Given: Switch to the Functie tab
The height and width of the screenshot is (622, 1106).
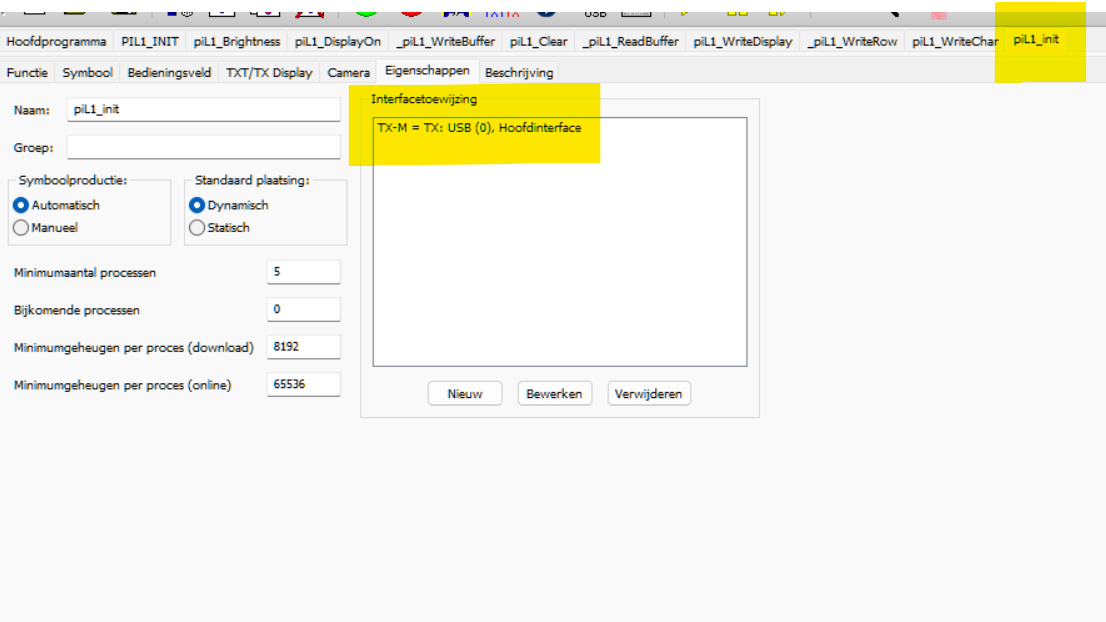Looking at the screenshot, I should tap(27, 73).
